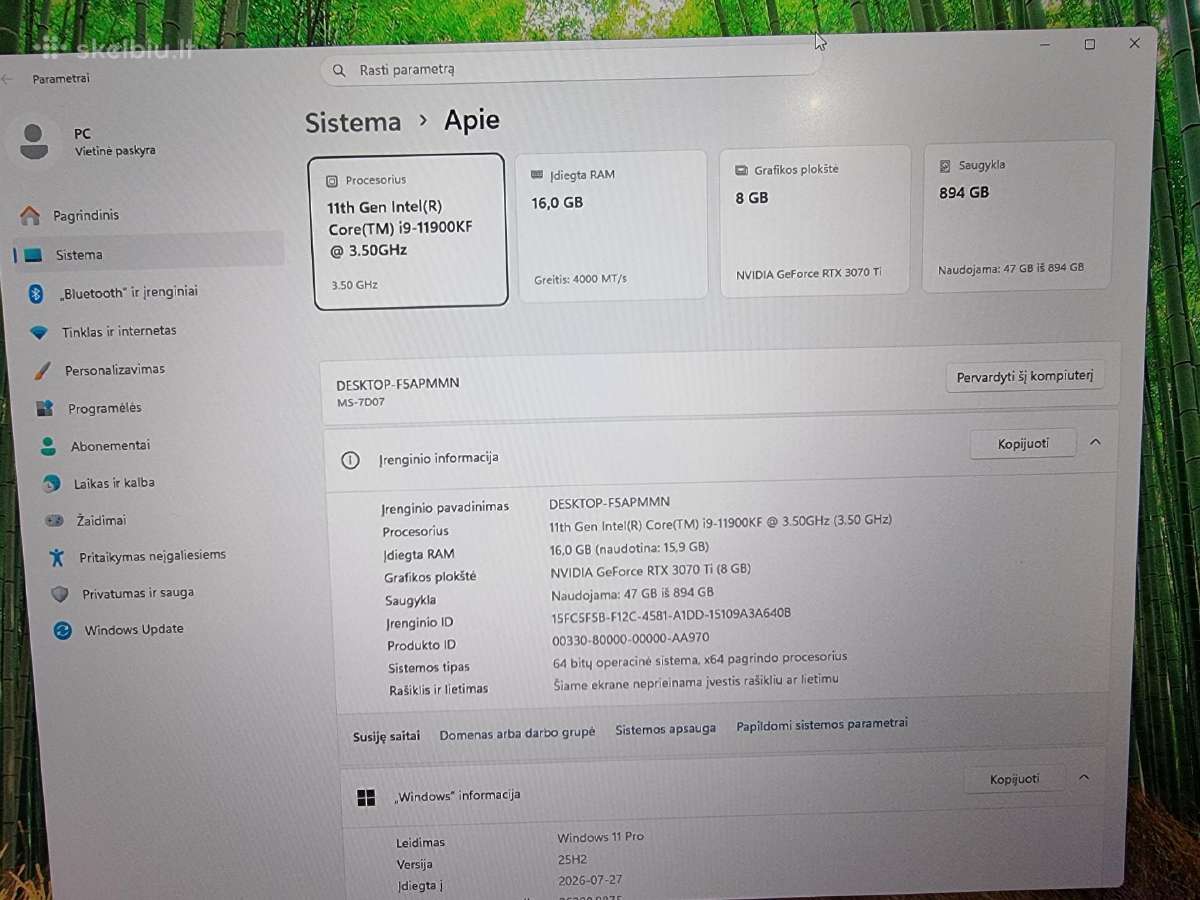Open the Privatumas ir sauga shield icon
1200x900 pixels.
(x=60, y=594)
